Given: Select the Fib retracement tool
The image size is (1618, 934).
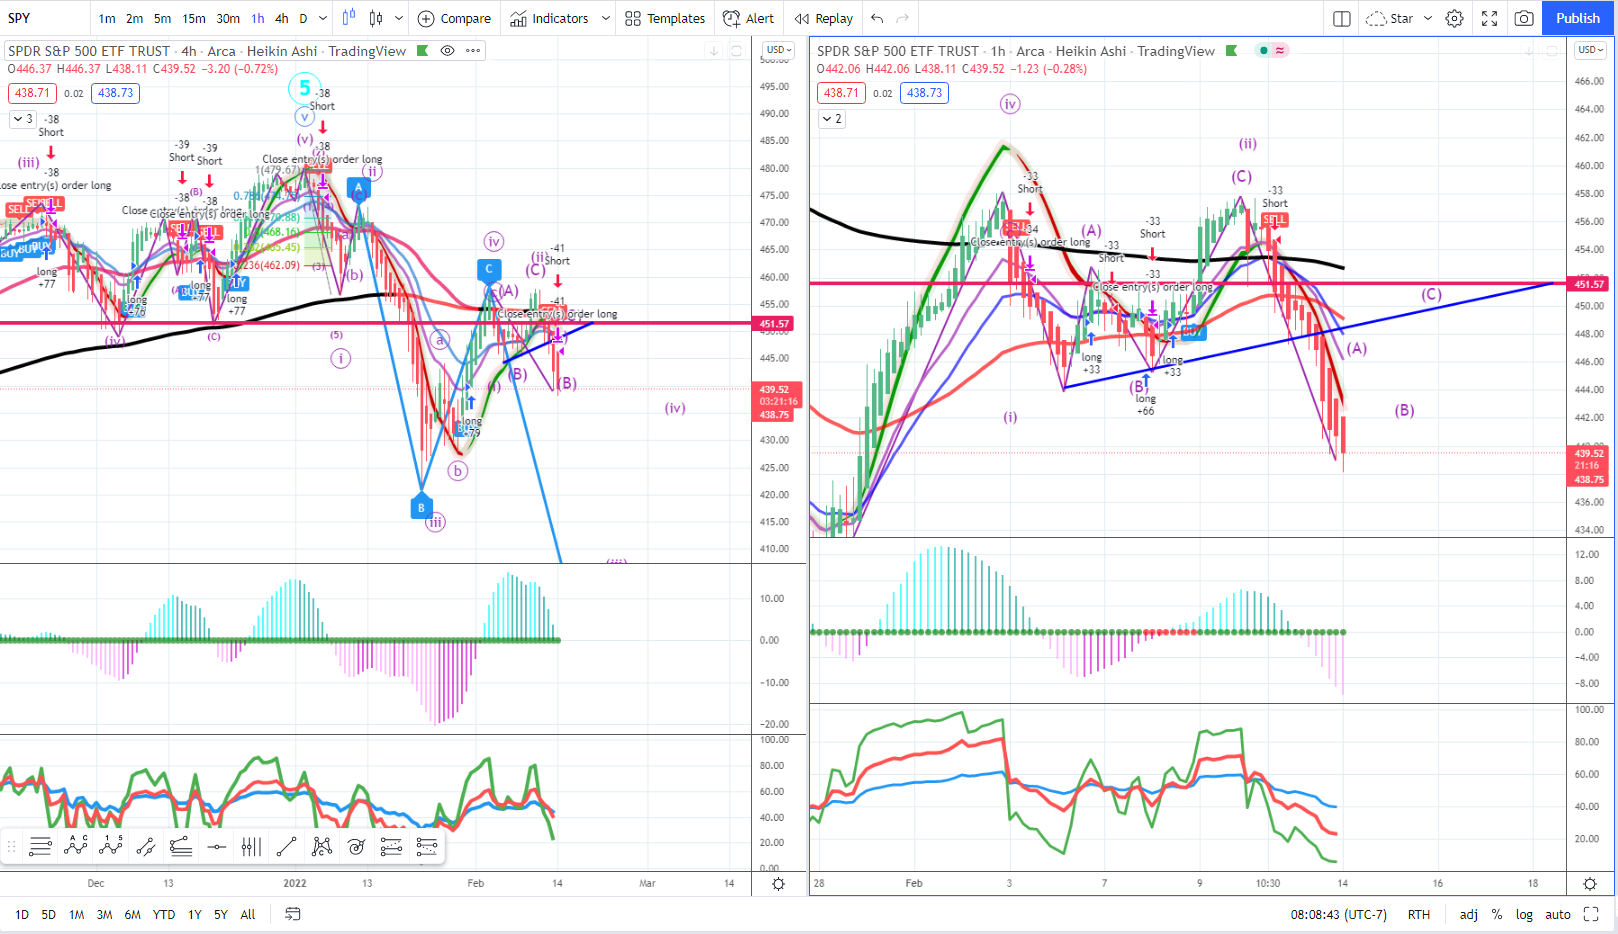Looking at the screenshot, I should (x=391, y=847).
